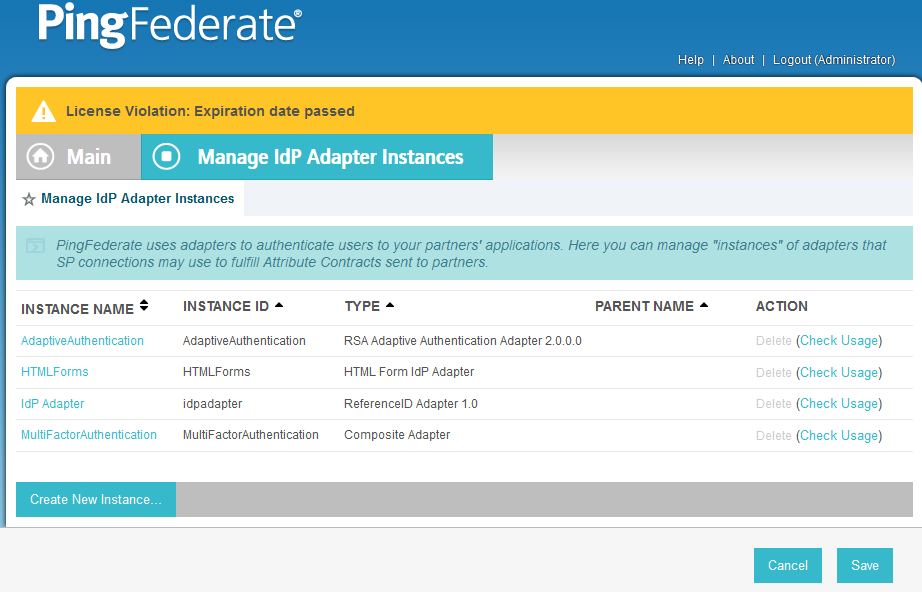Click the circular stop icon in active tab
This screenshot has width=922, height=592.
coord(166,157)
